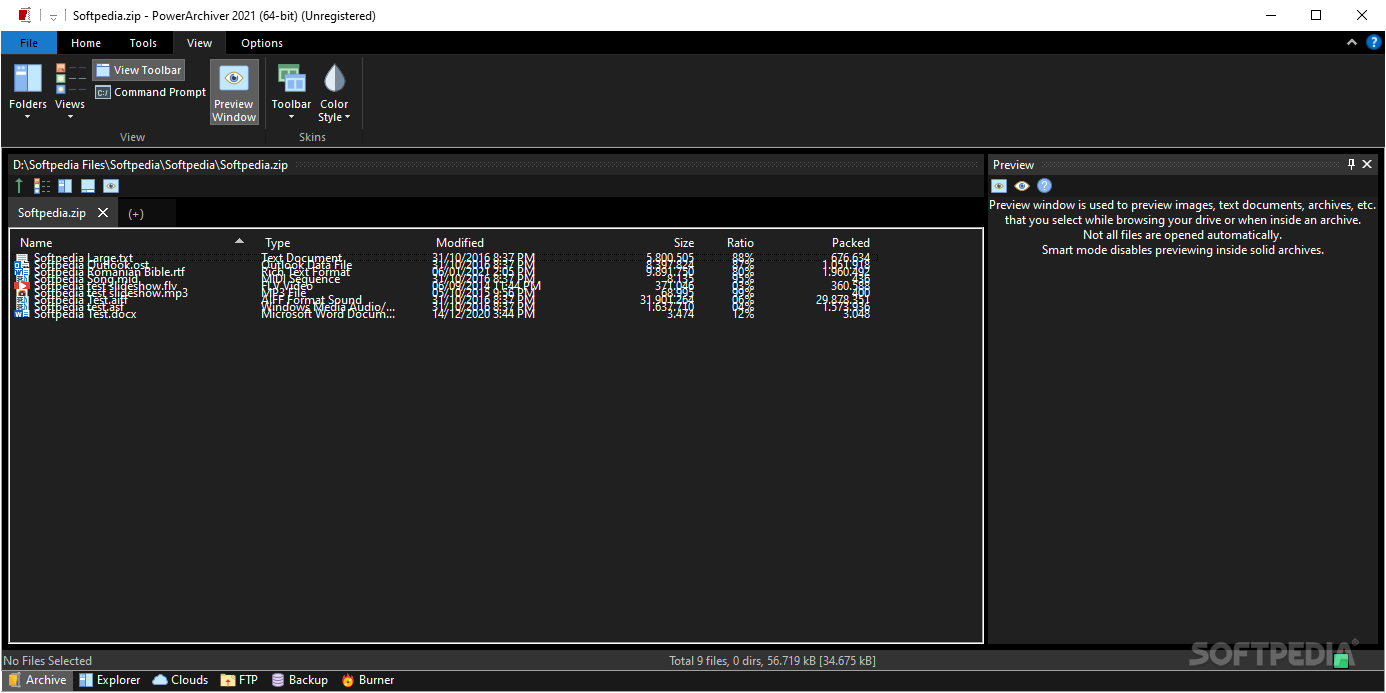Switch to the Home ribbon tab
This screenshot has height=693, width=1386.
pyautogui.click(x=86, y=43)
